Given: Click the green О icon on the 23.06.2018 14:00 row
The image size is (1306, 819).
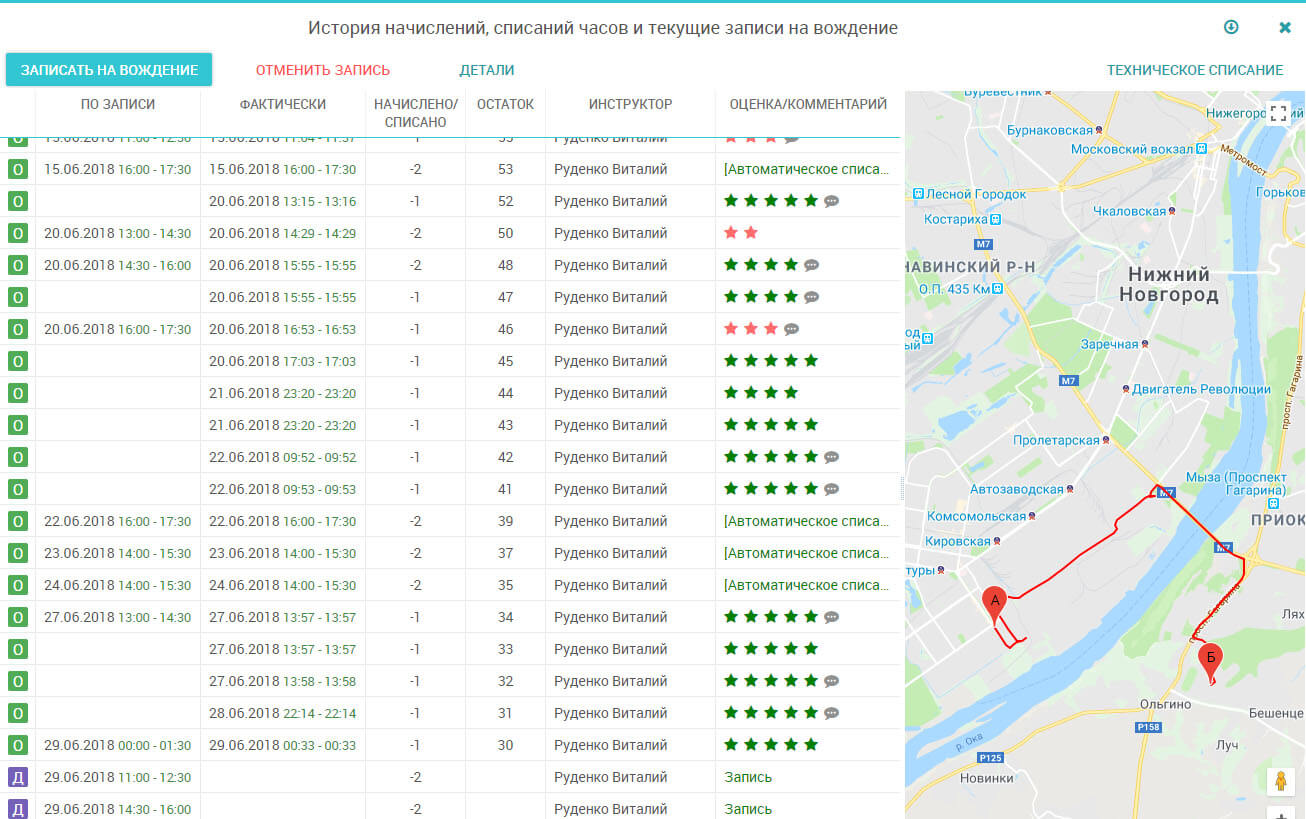Looking at the screenshot, I should [18, 553].
